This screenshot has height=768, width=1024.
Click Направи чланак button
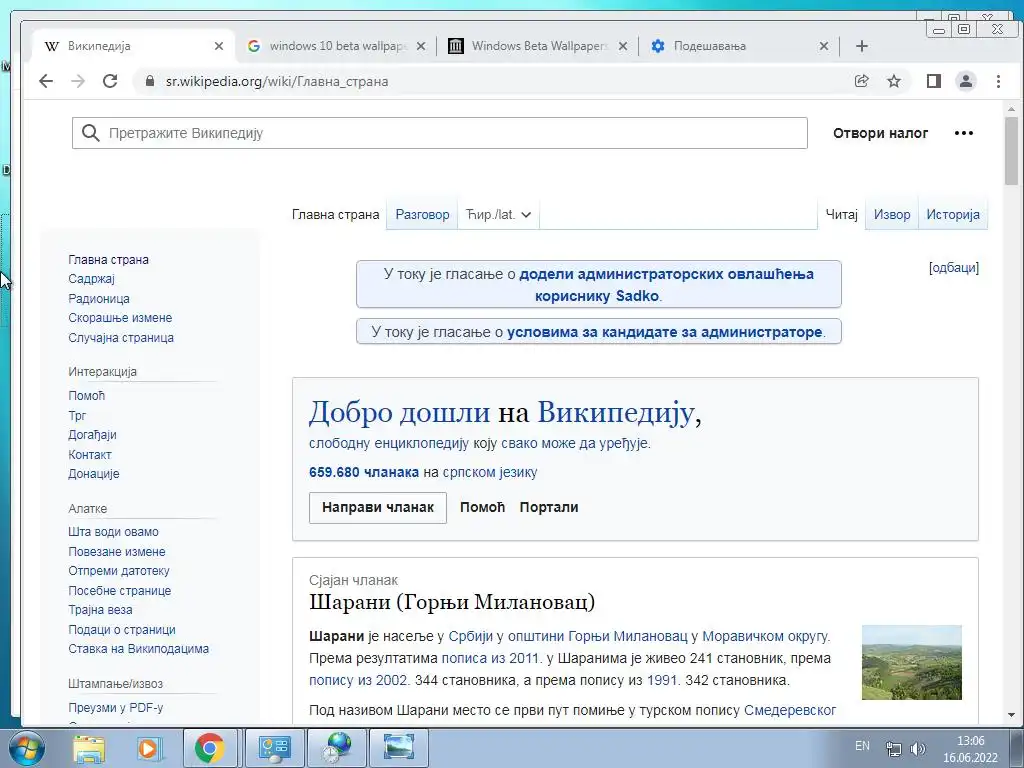[377, 507]
